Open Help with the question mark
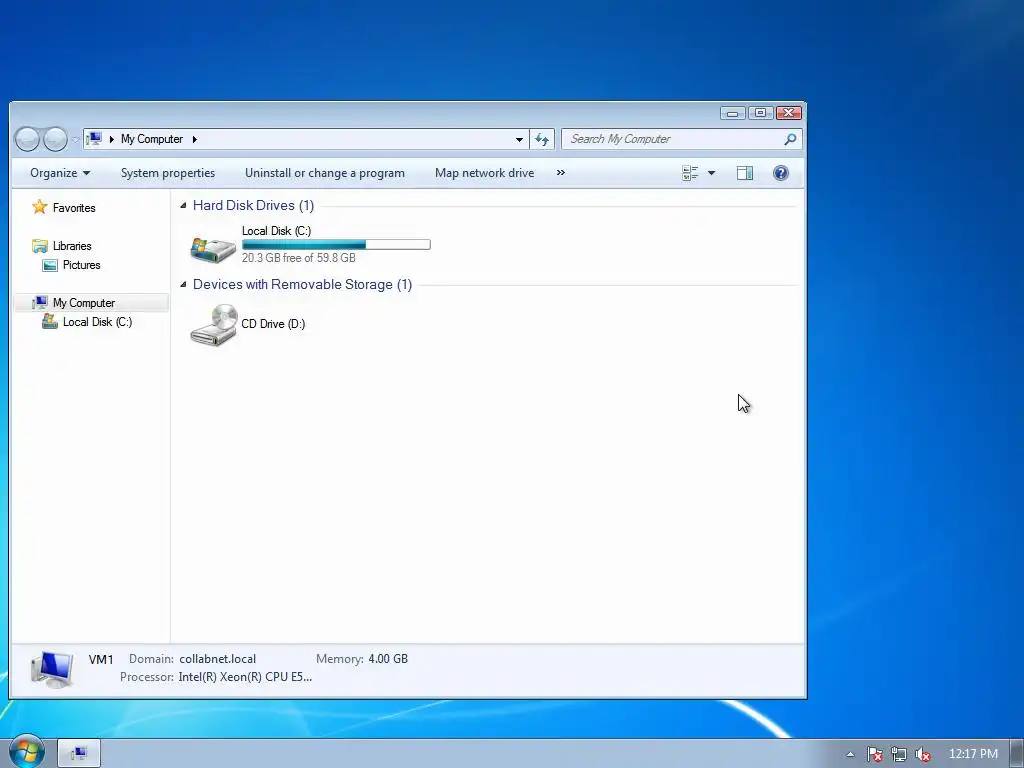Viewport: 1024px width, 768px height. (780, 173)
